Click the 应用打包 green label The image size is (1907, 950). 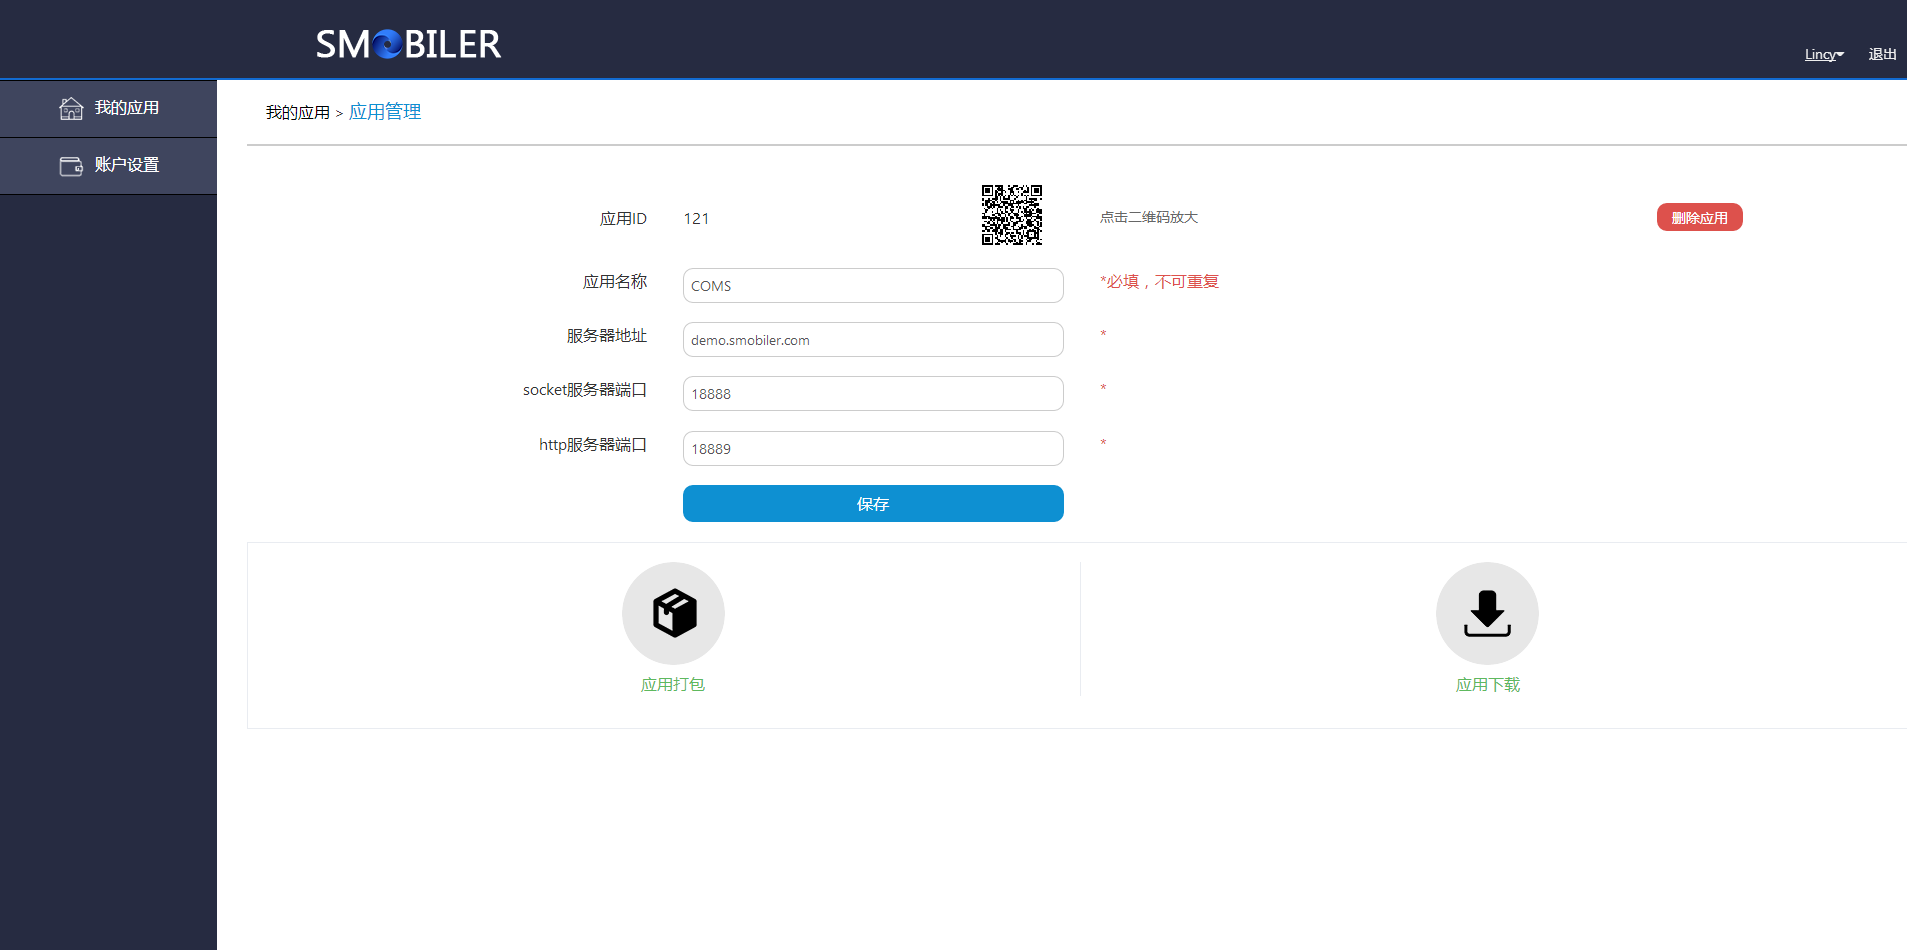pyautogui.click(x=673, y=685)
